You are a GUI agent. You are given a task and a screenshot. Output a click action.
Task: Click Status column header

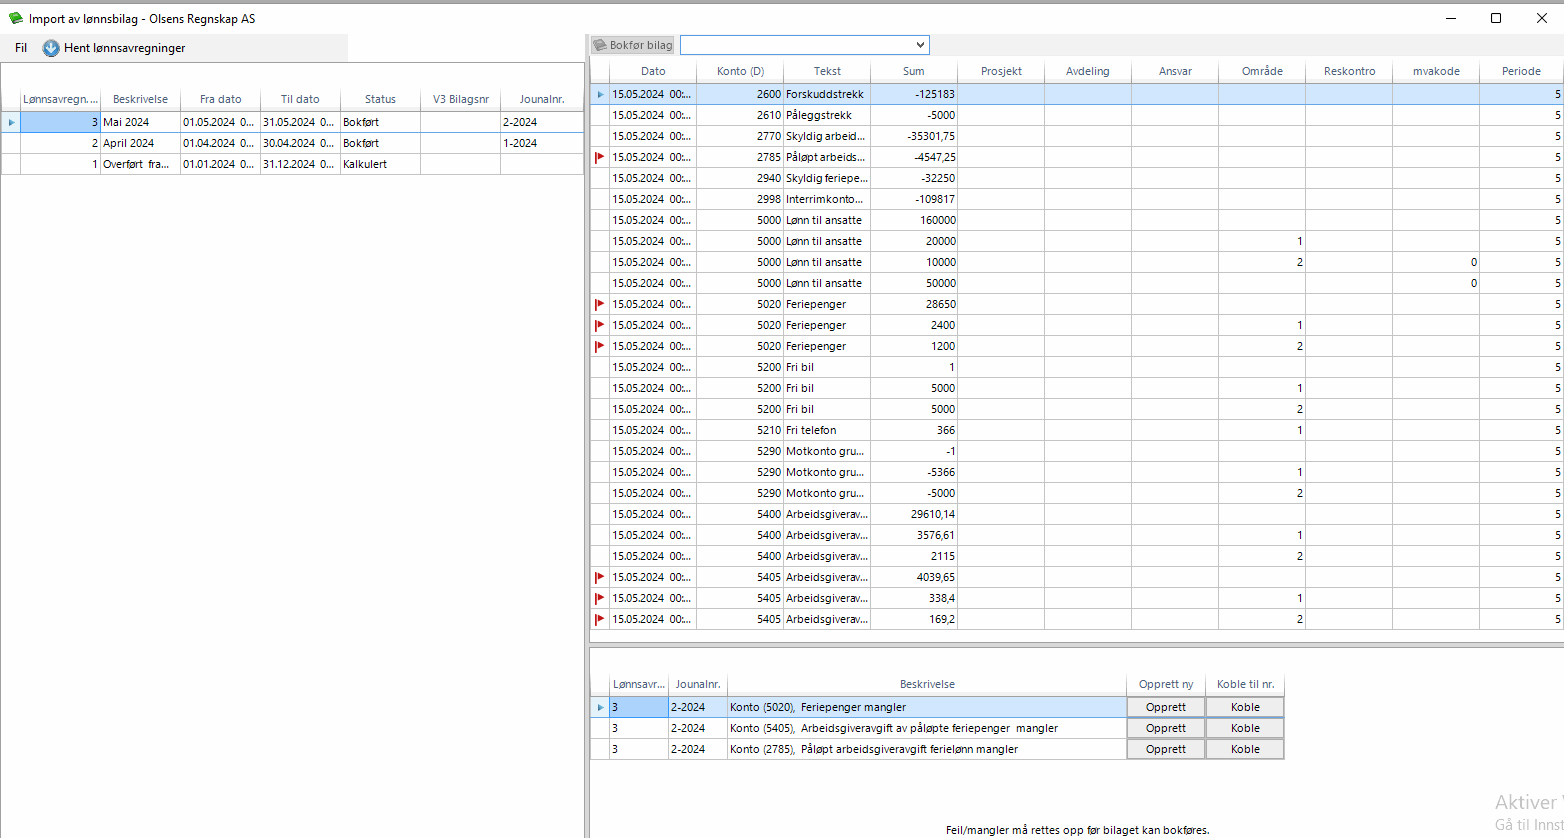point(380,99)
